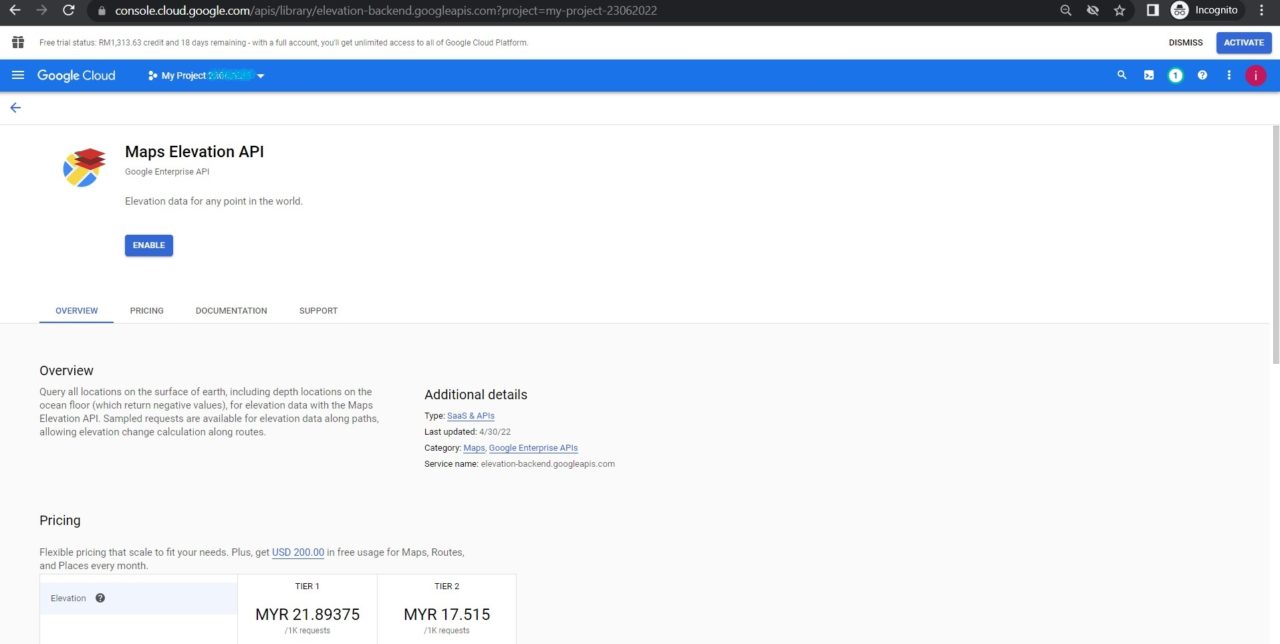1280x644 pixels.
Task: Open the USD 200.00 free usage link
Action: pos(297,551)
